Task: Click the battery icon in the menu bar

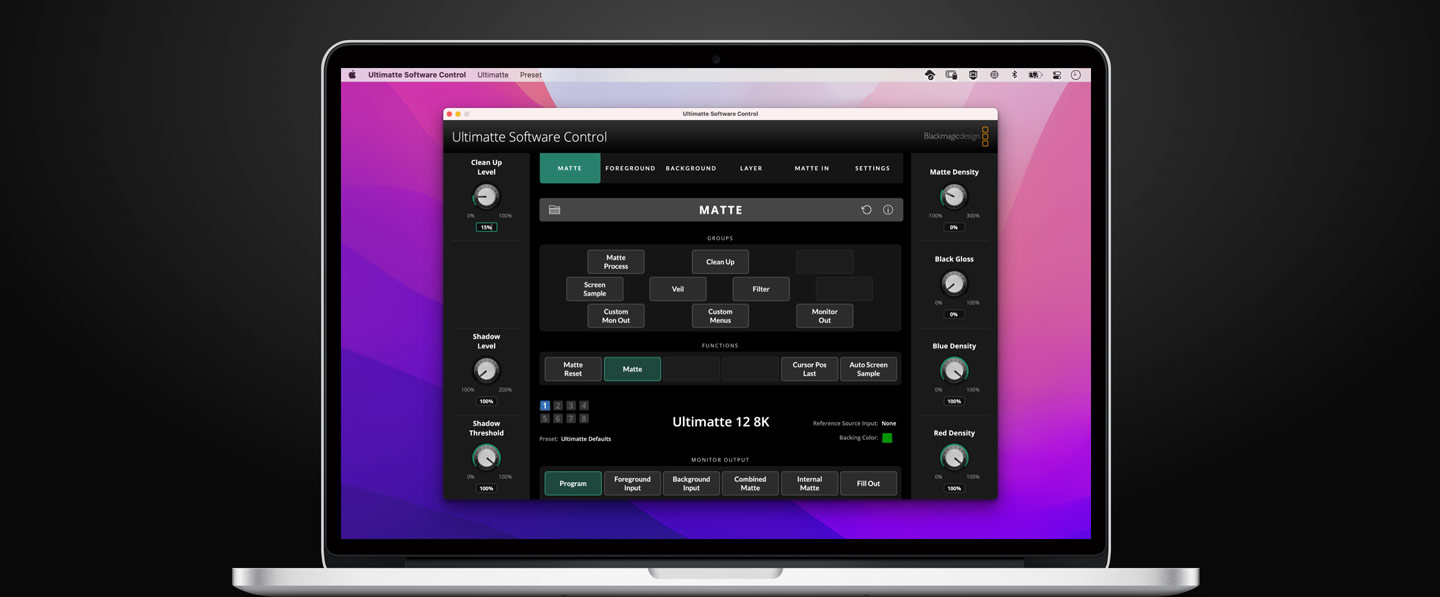Action: [x=1034, y=75]
